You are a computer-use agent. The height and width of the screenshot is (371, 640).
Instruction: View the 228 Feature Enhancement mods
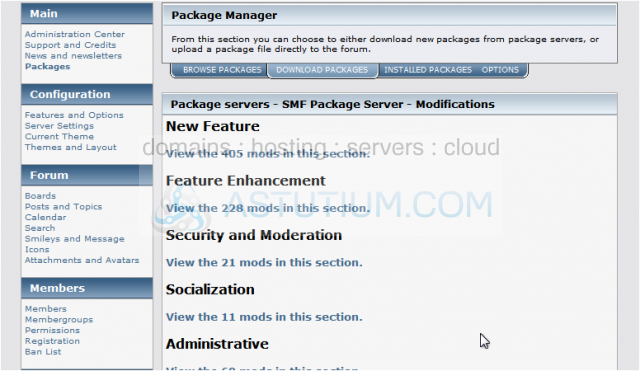coord(268,208)
